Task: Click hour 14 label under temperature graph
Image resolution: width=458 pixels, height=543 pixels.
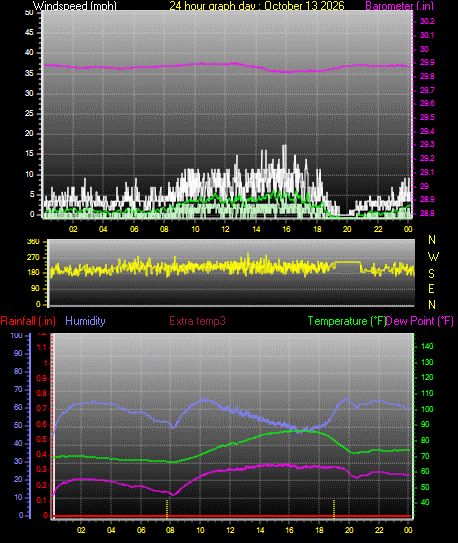Action: [x=260, y=530]
